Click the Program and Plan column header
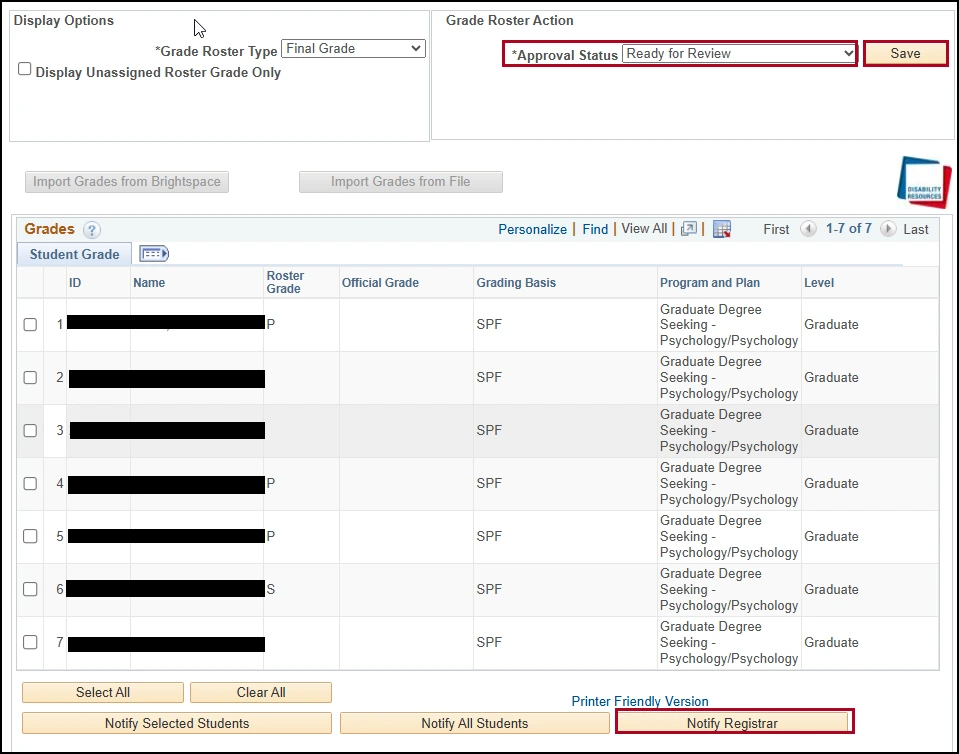 click(709, 283)
